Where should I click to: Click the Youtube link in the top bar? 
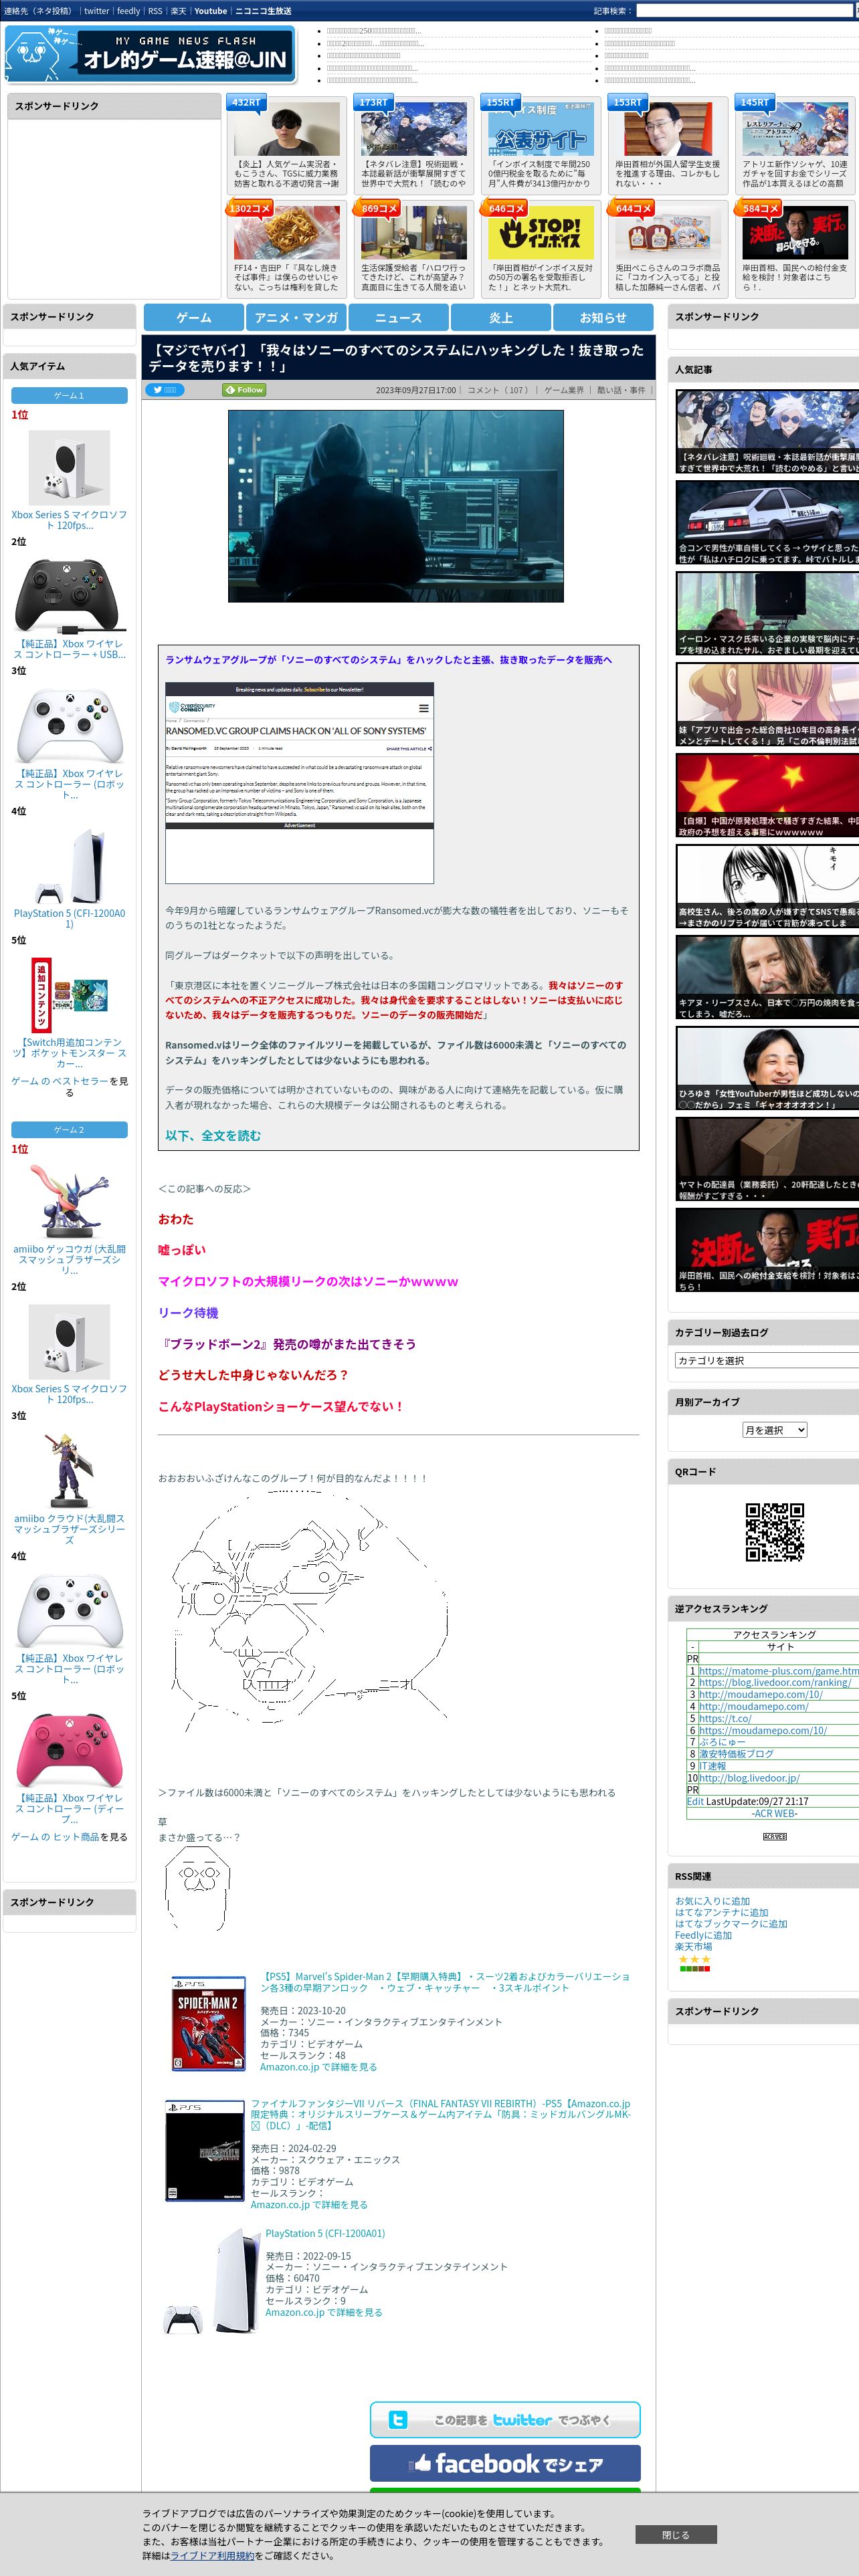210,11
